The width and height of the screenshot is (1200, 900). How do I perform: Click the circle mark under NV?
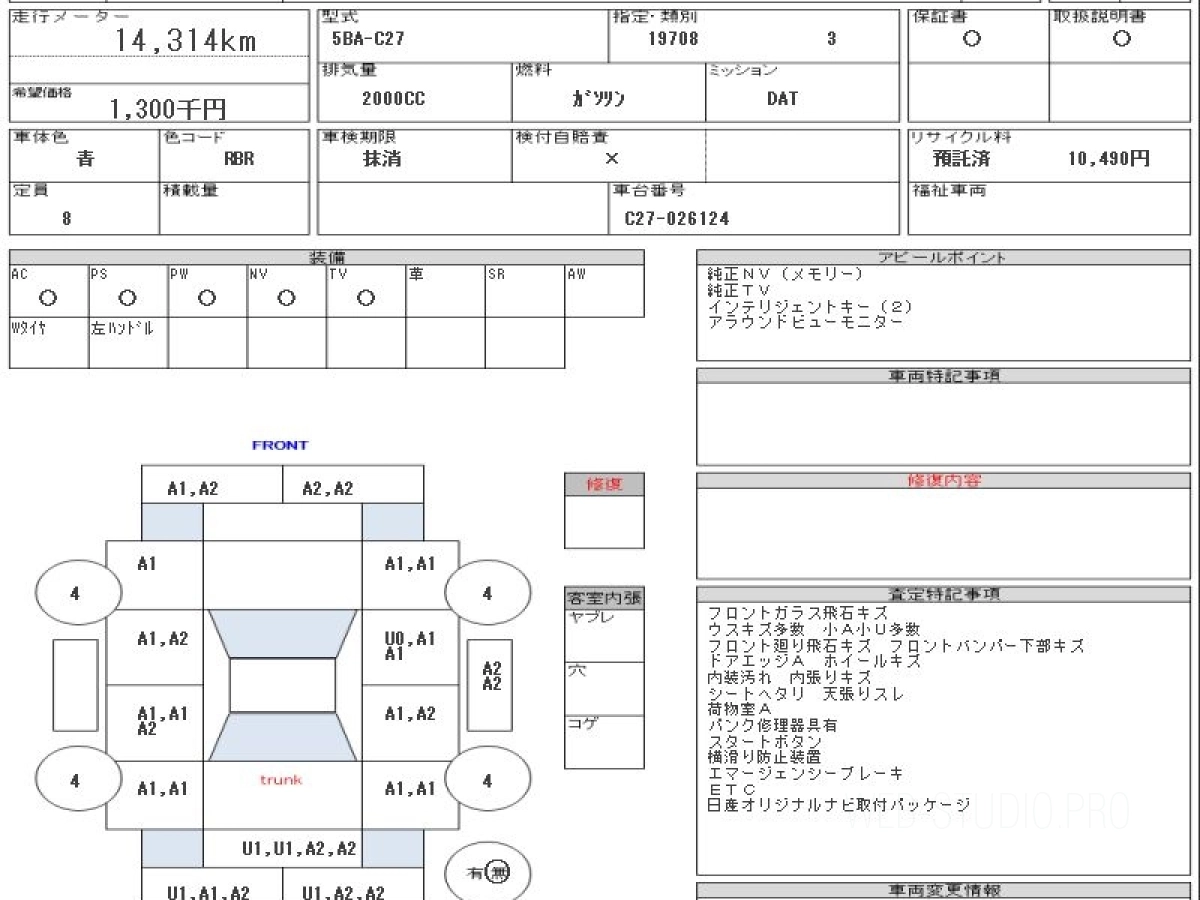tap(286, 298)
